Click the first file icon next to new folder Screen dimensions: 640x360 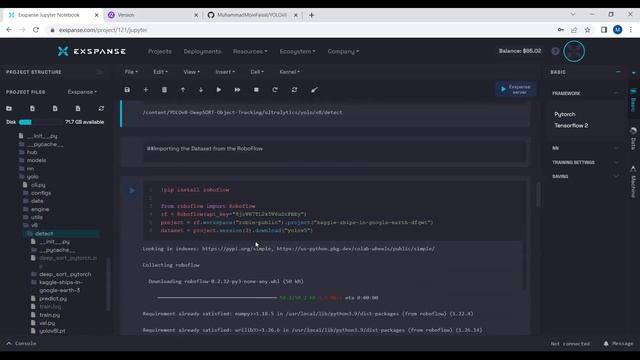click(32, 108)
